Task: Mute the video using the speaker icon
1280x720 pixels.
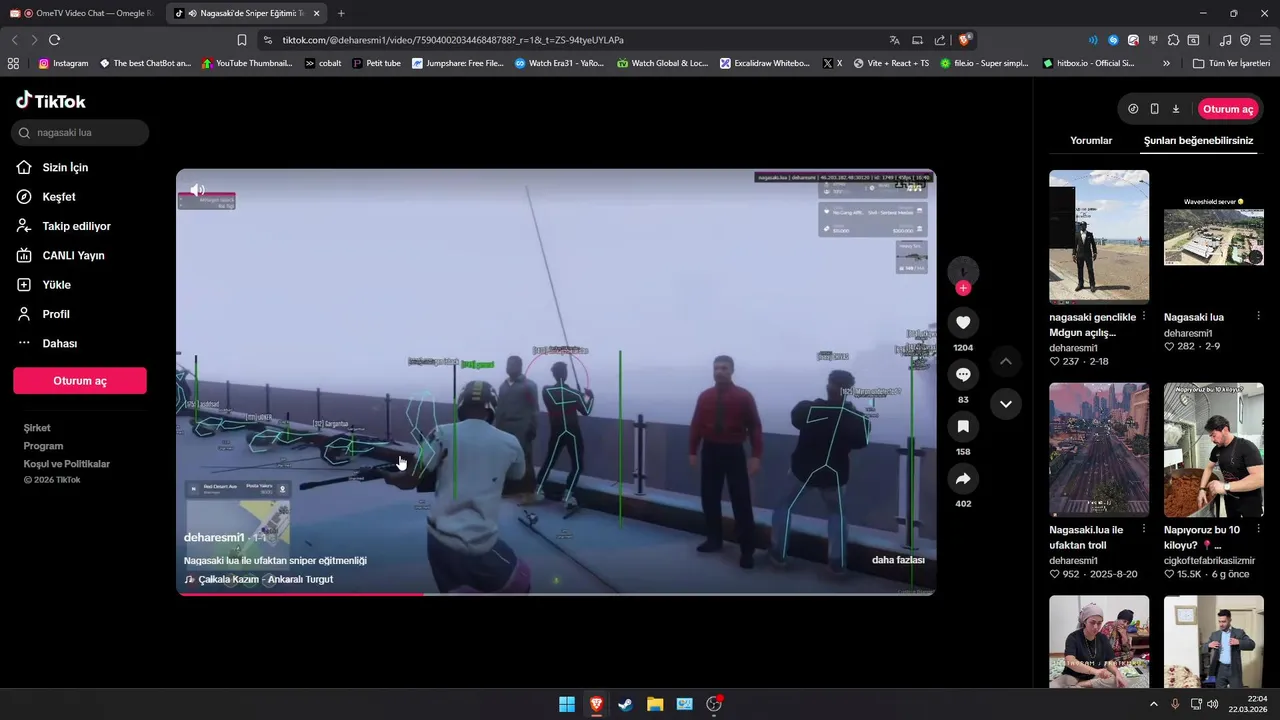Action: pyautogui.click(x=197, y=190)
